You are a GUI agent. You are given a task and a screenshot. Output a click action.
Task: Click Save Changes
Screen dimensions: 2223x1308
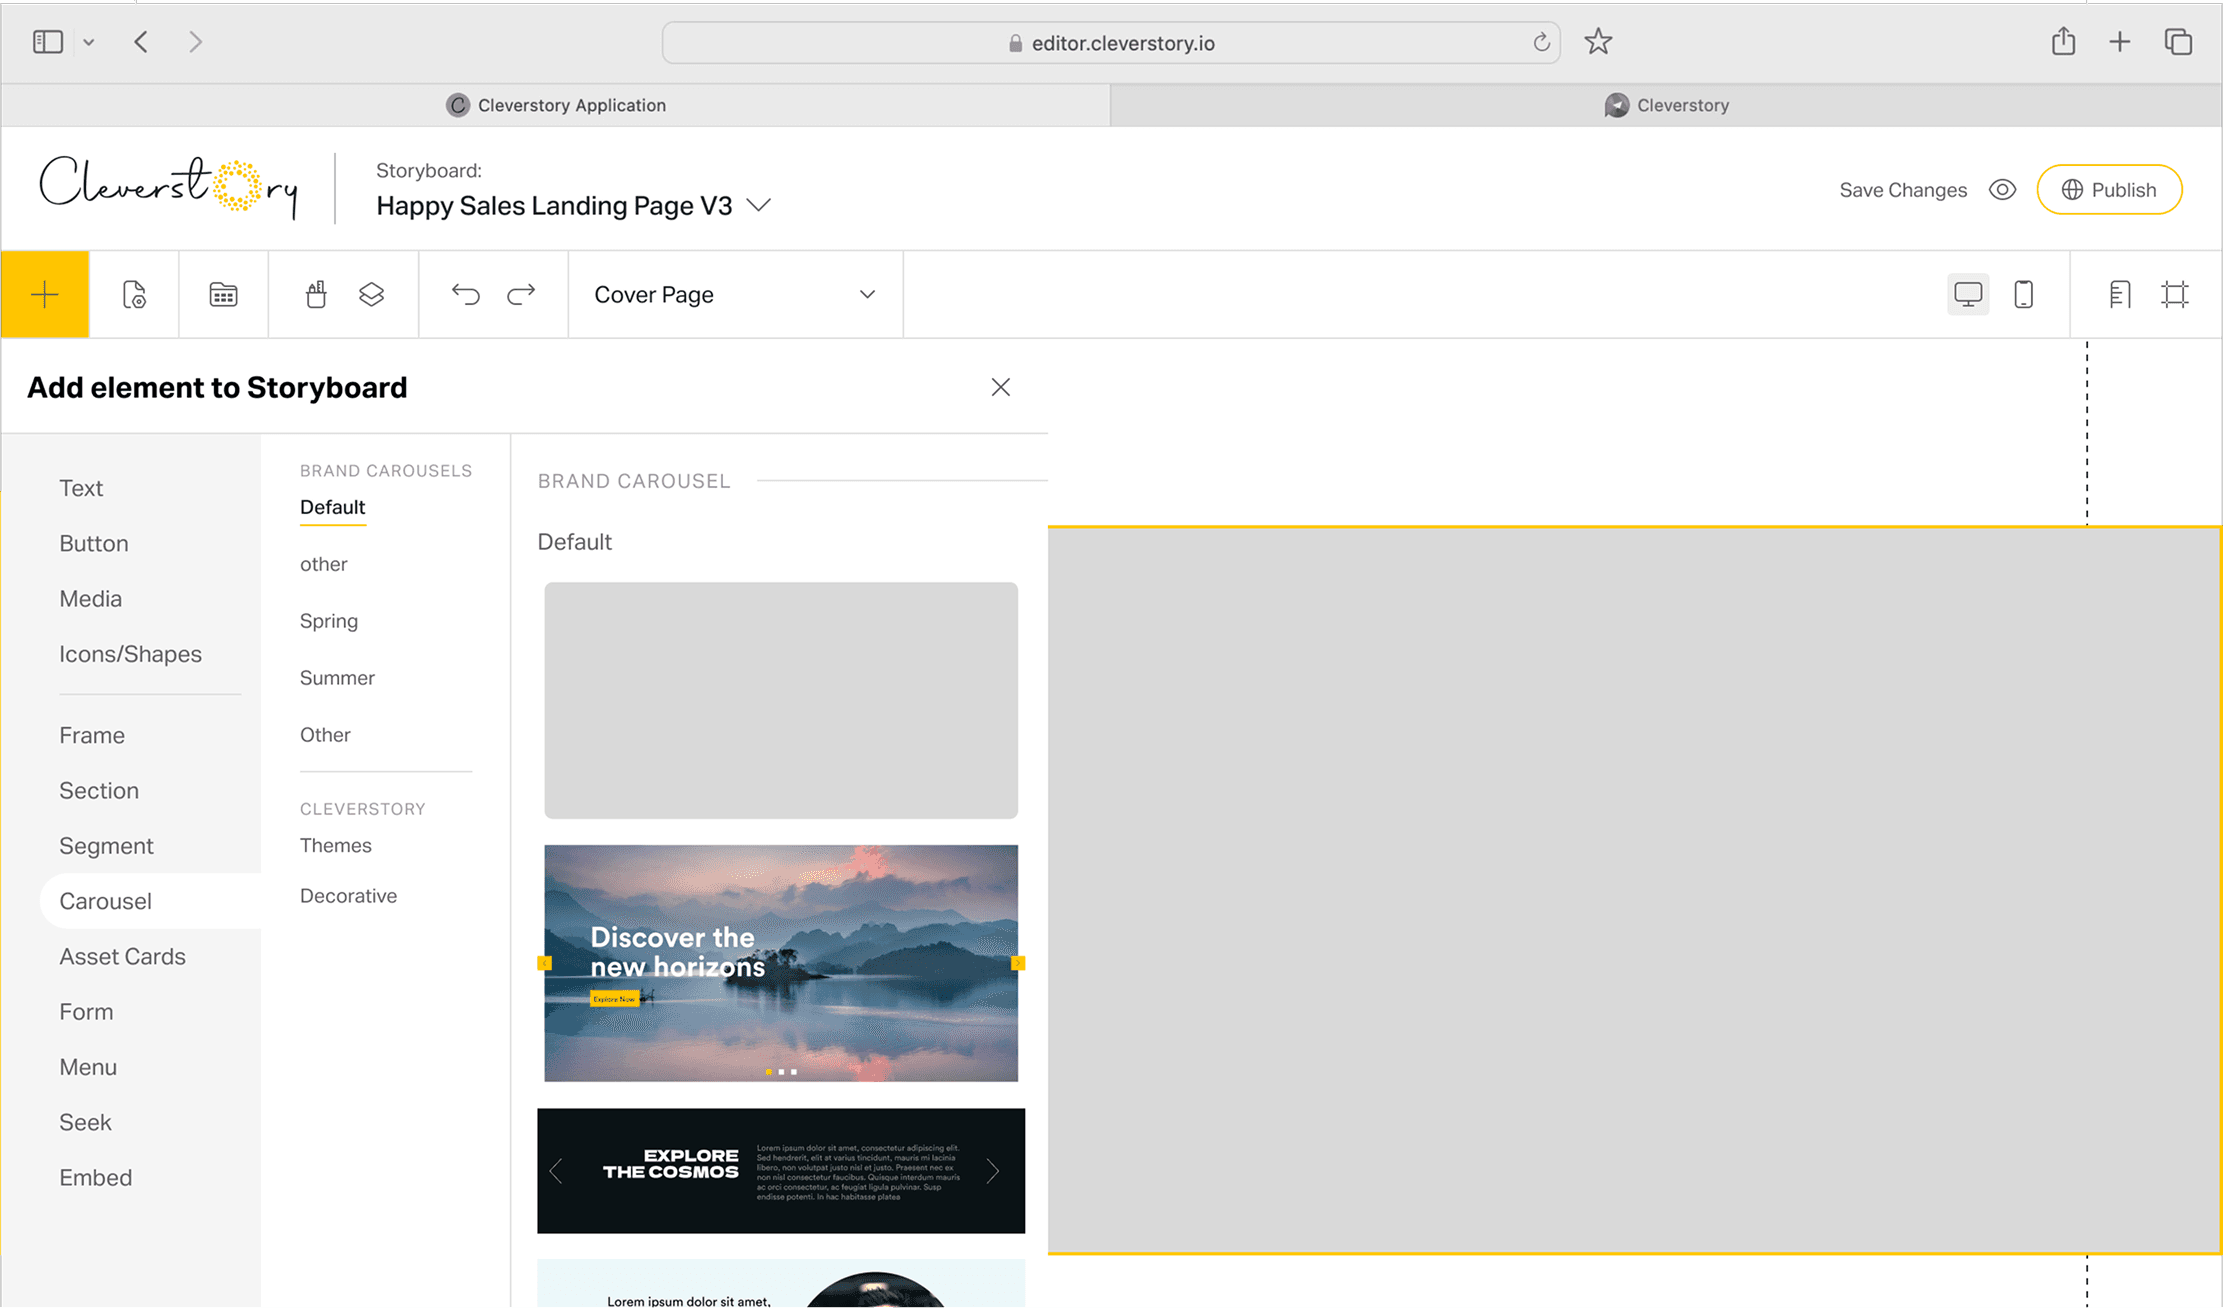(x=1903, y=190)
